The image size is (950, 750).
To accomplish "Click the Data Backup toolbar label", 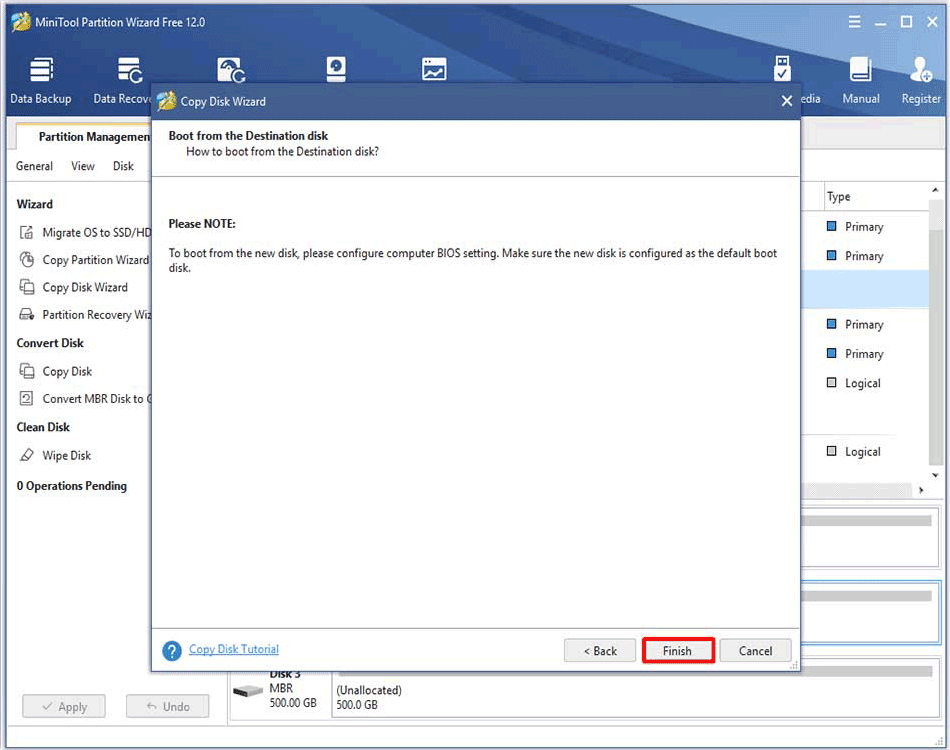I will [41, 99].
